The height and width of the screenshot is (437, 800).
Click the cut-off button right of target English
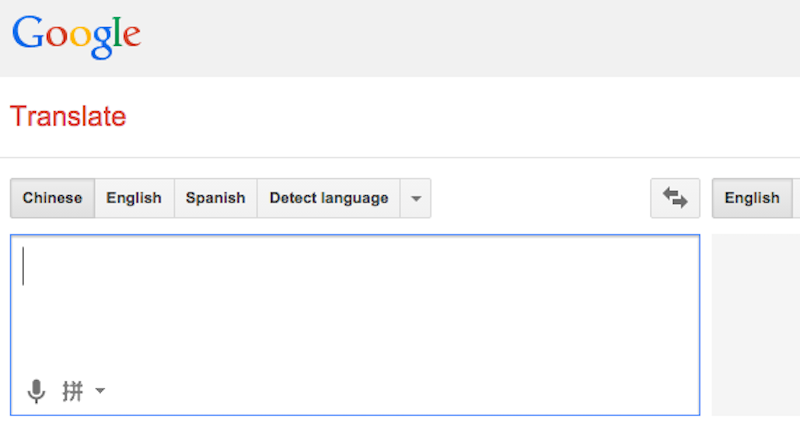point(797,198)
